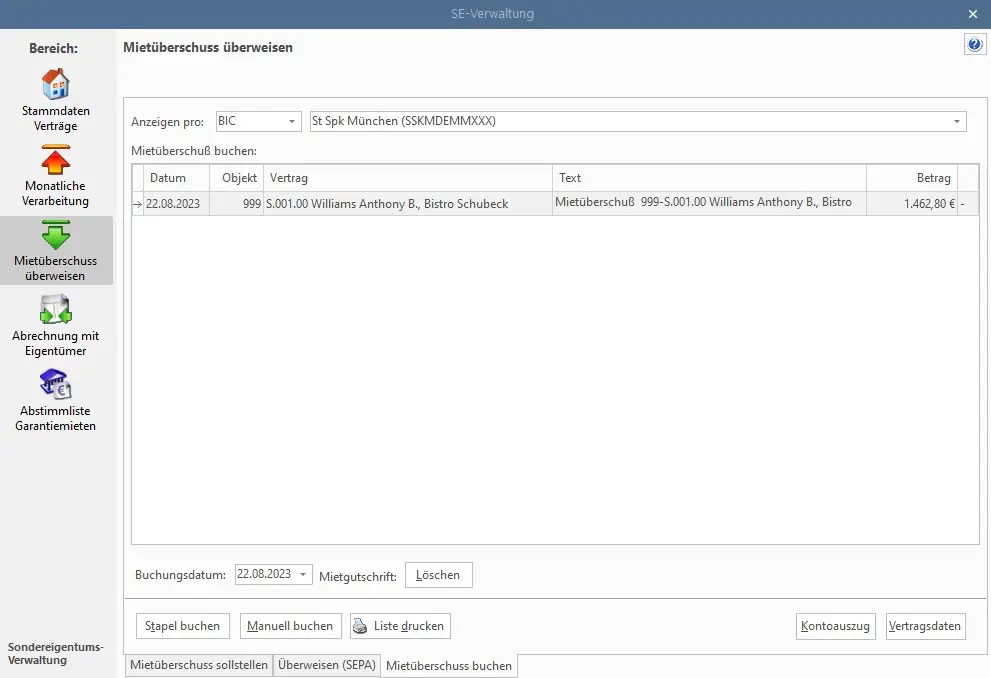This screenshot has height=678, width=991.
Task: Click the Text column header
Action: 709,178
